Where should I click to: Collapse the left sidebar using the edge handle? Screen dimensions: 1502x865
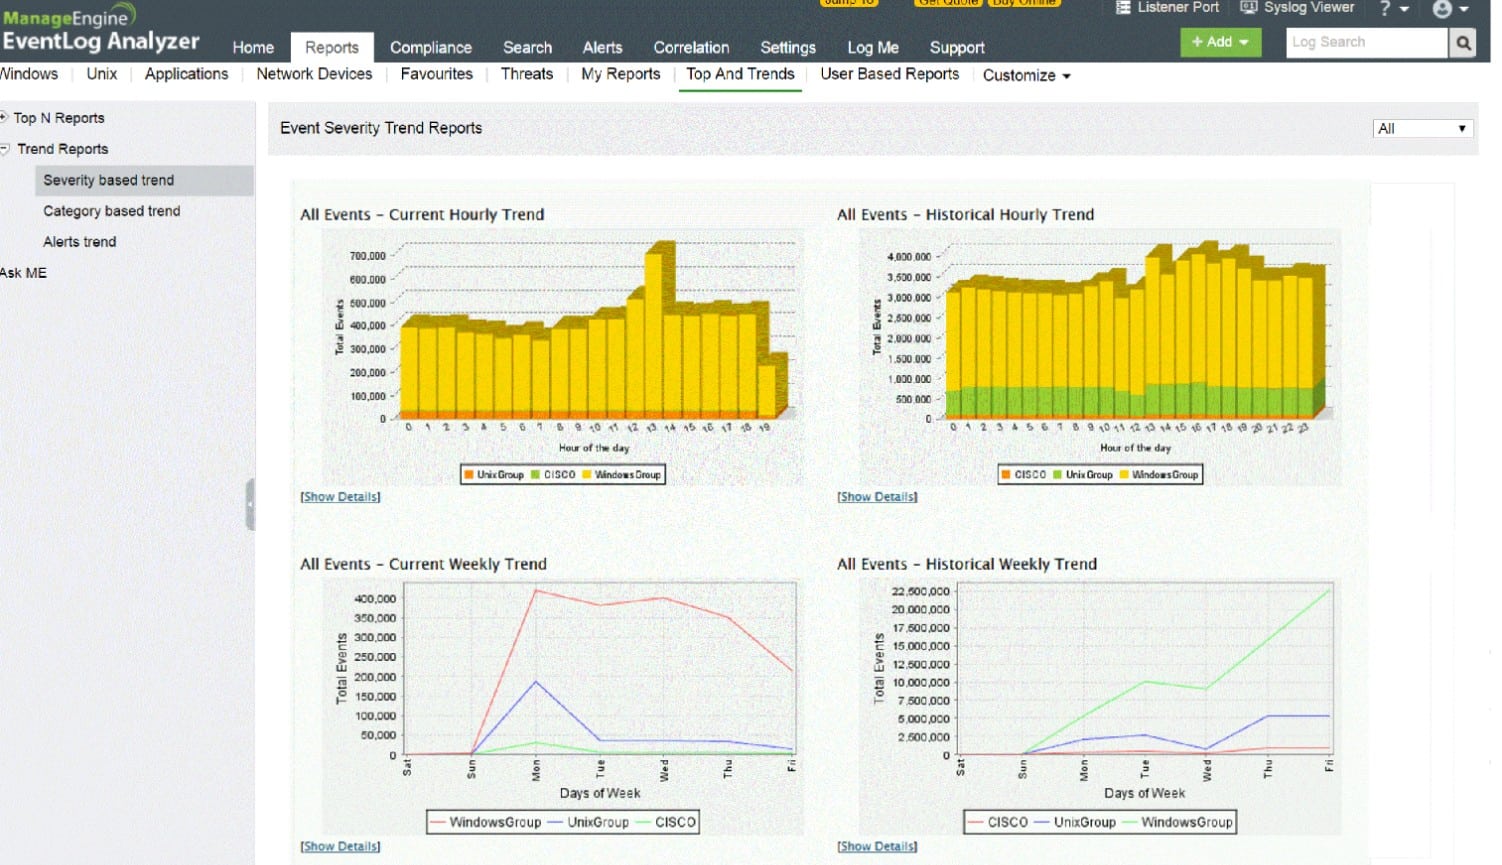point(251,504)
